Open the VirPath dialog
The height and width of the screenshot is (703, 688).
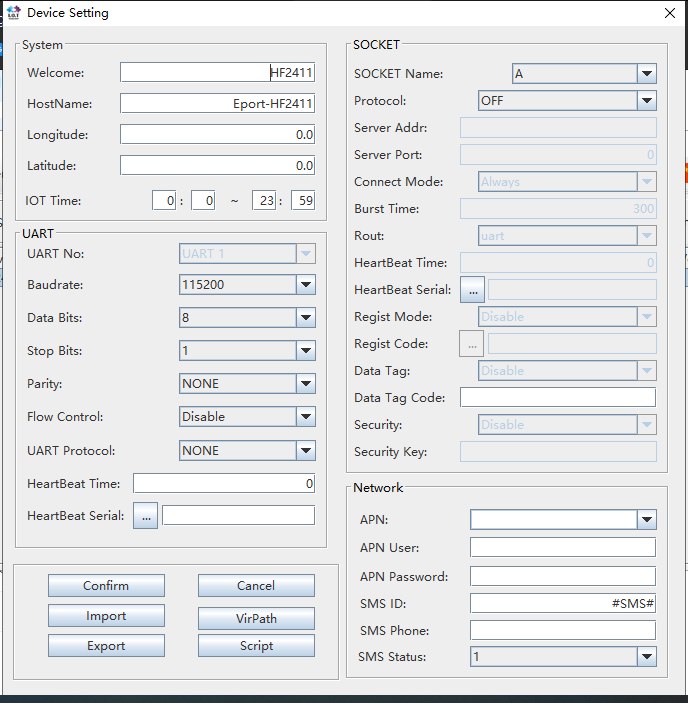(x=256, y=618)
